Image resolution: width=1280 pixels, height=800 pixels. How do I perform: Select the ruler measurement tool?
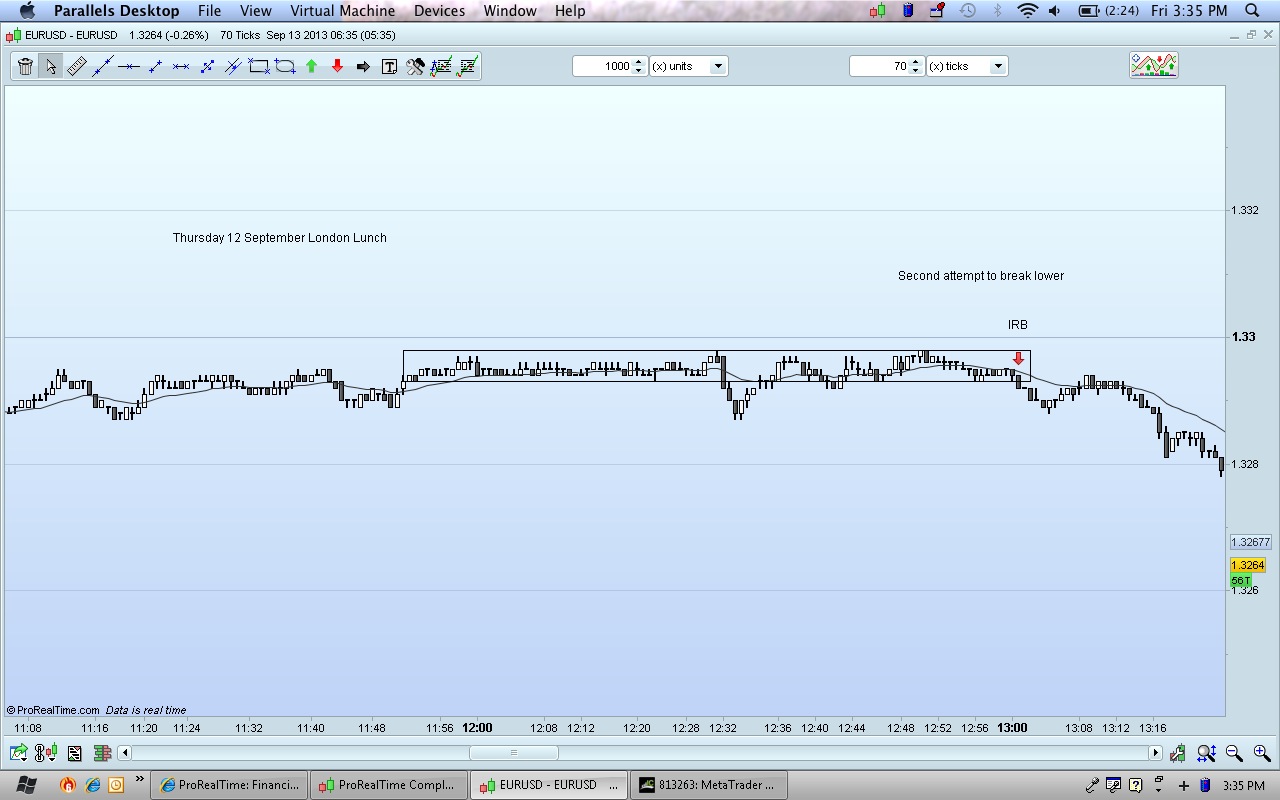pyautogui.click(x=76, y=66)
